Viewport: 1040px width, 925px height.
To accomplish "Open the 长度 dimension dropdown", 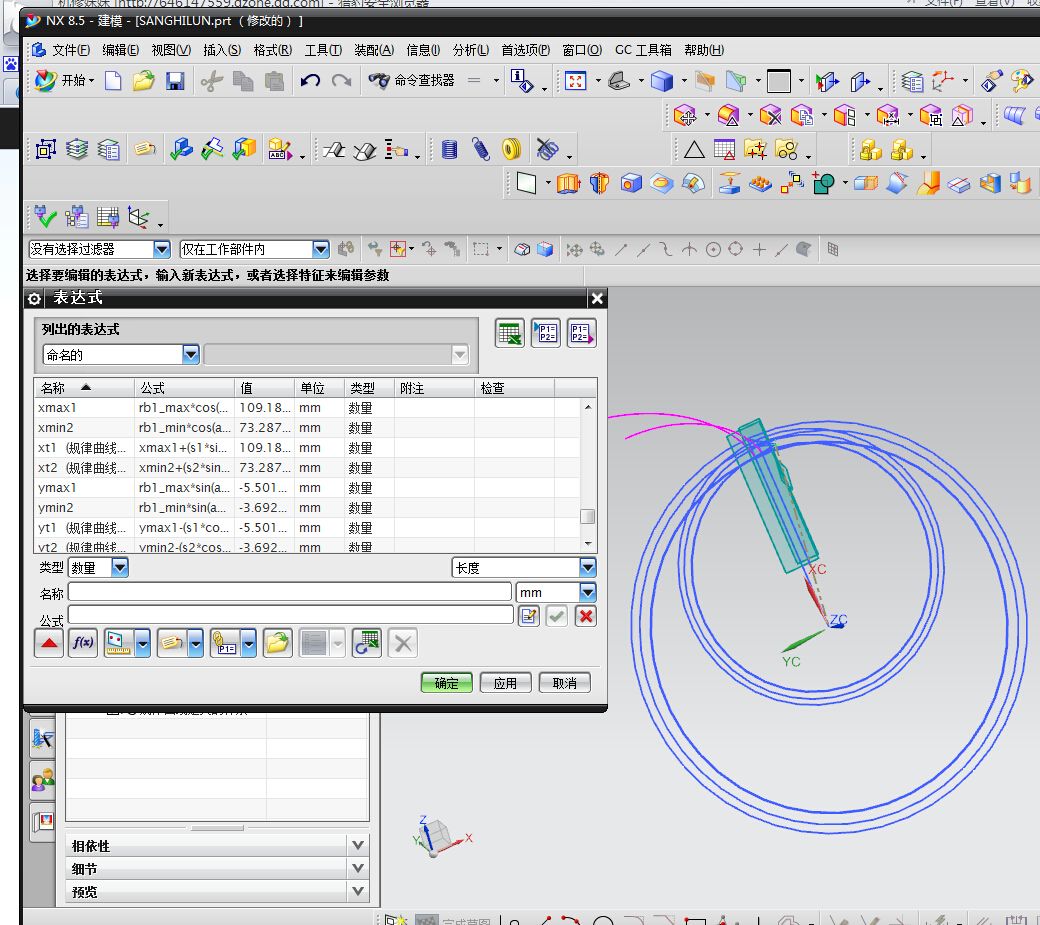I will [x=588, y=568].
